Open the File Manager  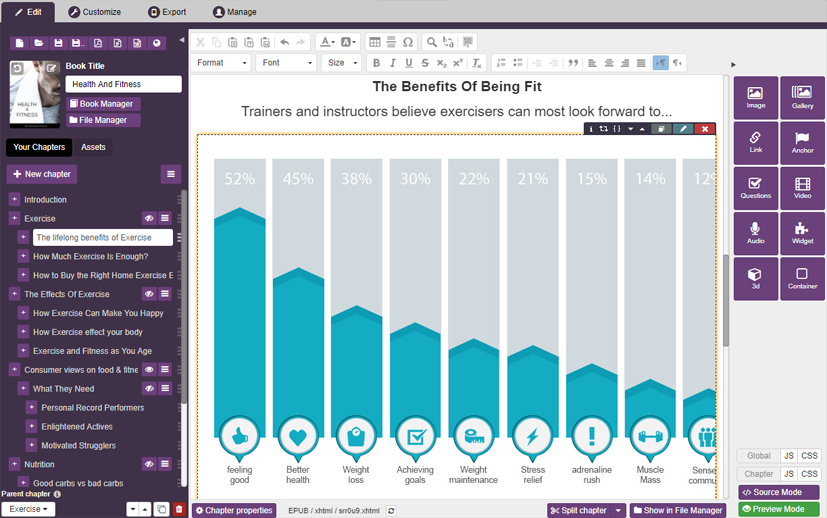[x=103, y=120]
